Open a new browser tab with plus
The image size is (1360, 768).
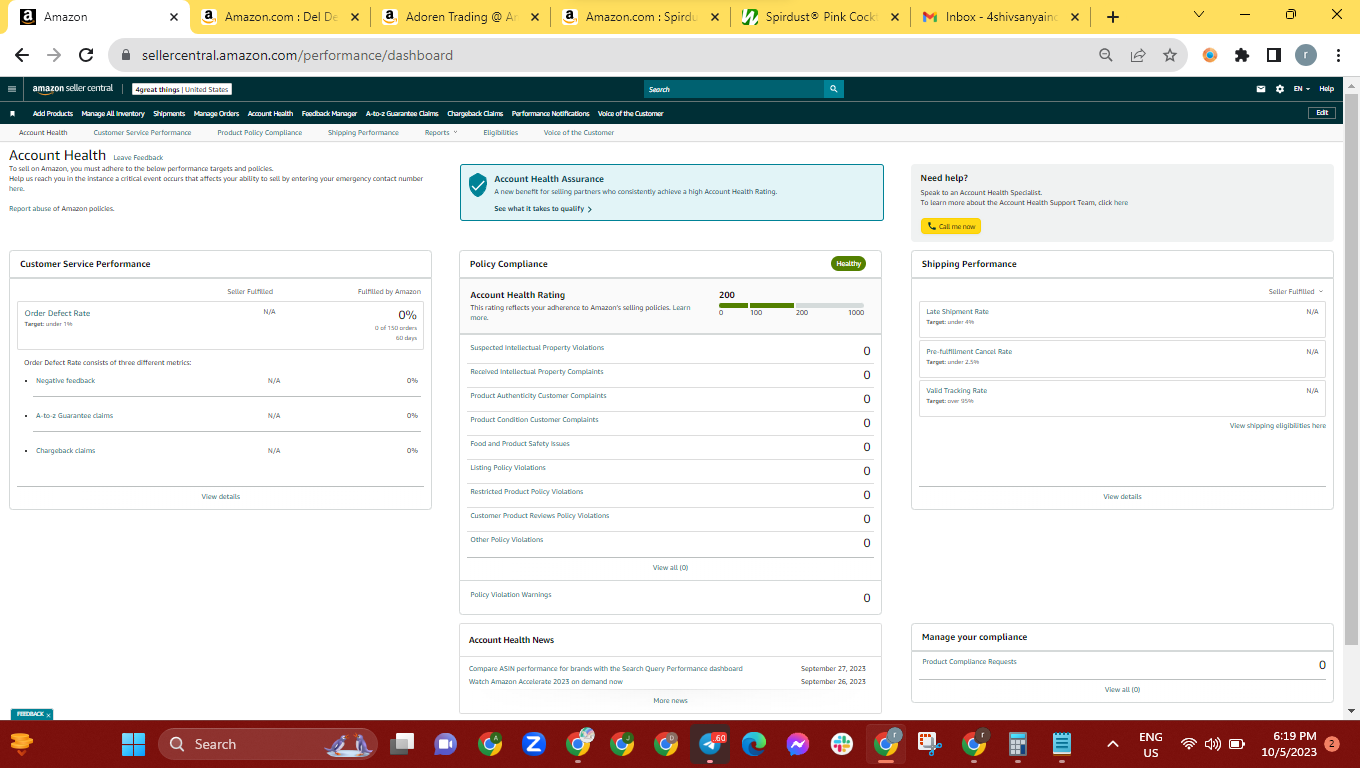(x=1113, y=17)
